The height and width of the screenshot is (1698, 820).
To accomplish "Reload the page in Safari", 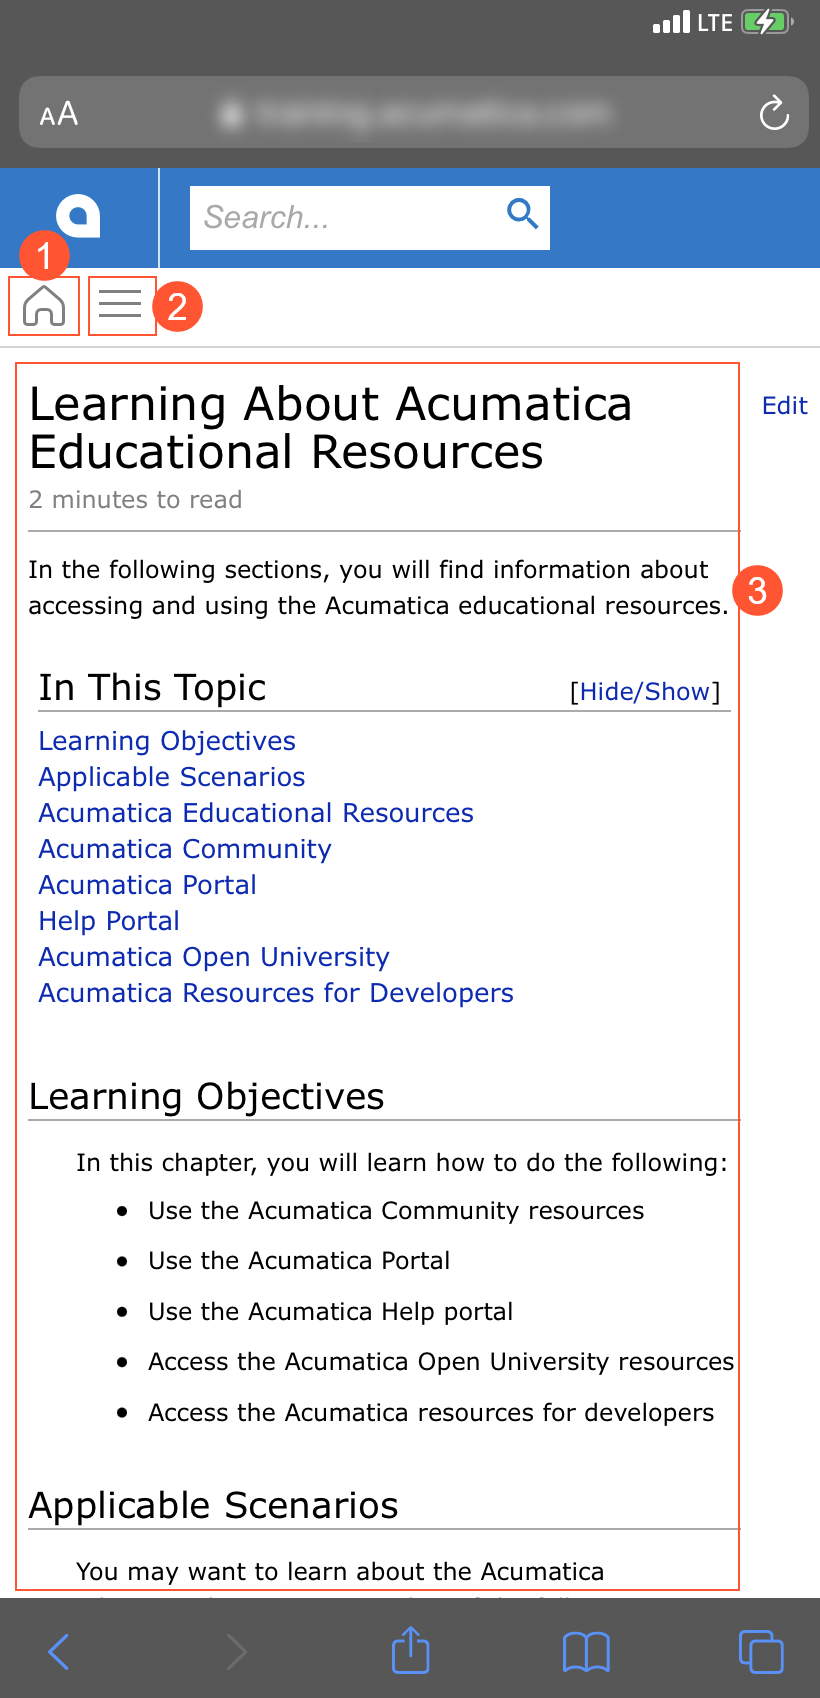I will pyautogui.click(x=774, y=114).
